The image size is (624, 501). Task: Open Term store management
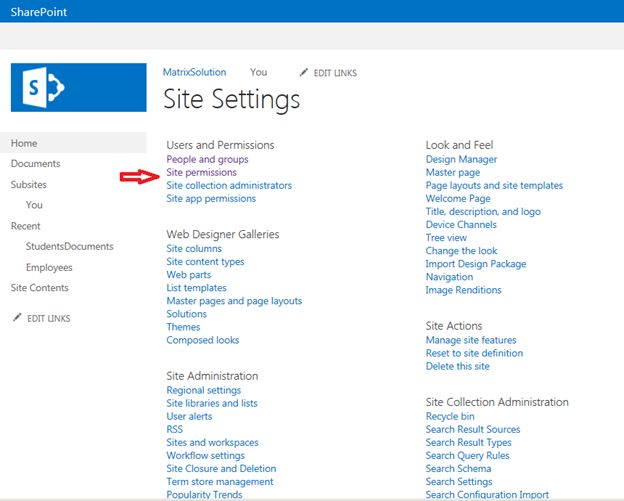point(220,482)
